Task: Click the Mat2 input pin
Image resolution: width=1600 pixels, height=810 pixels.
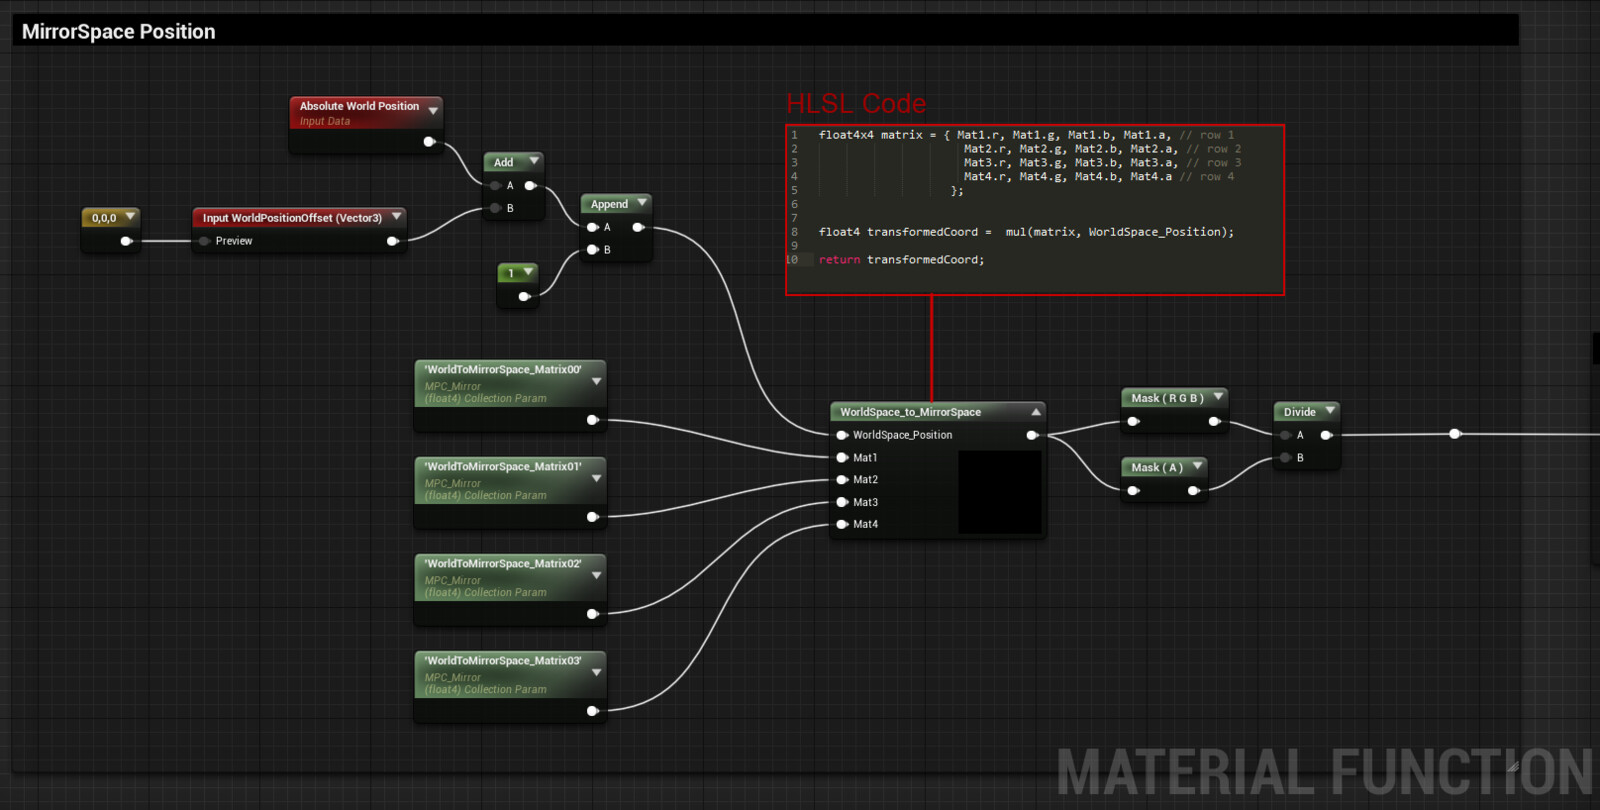Action: coord(842,480)
